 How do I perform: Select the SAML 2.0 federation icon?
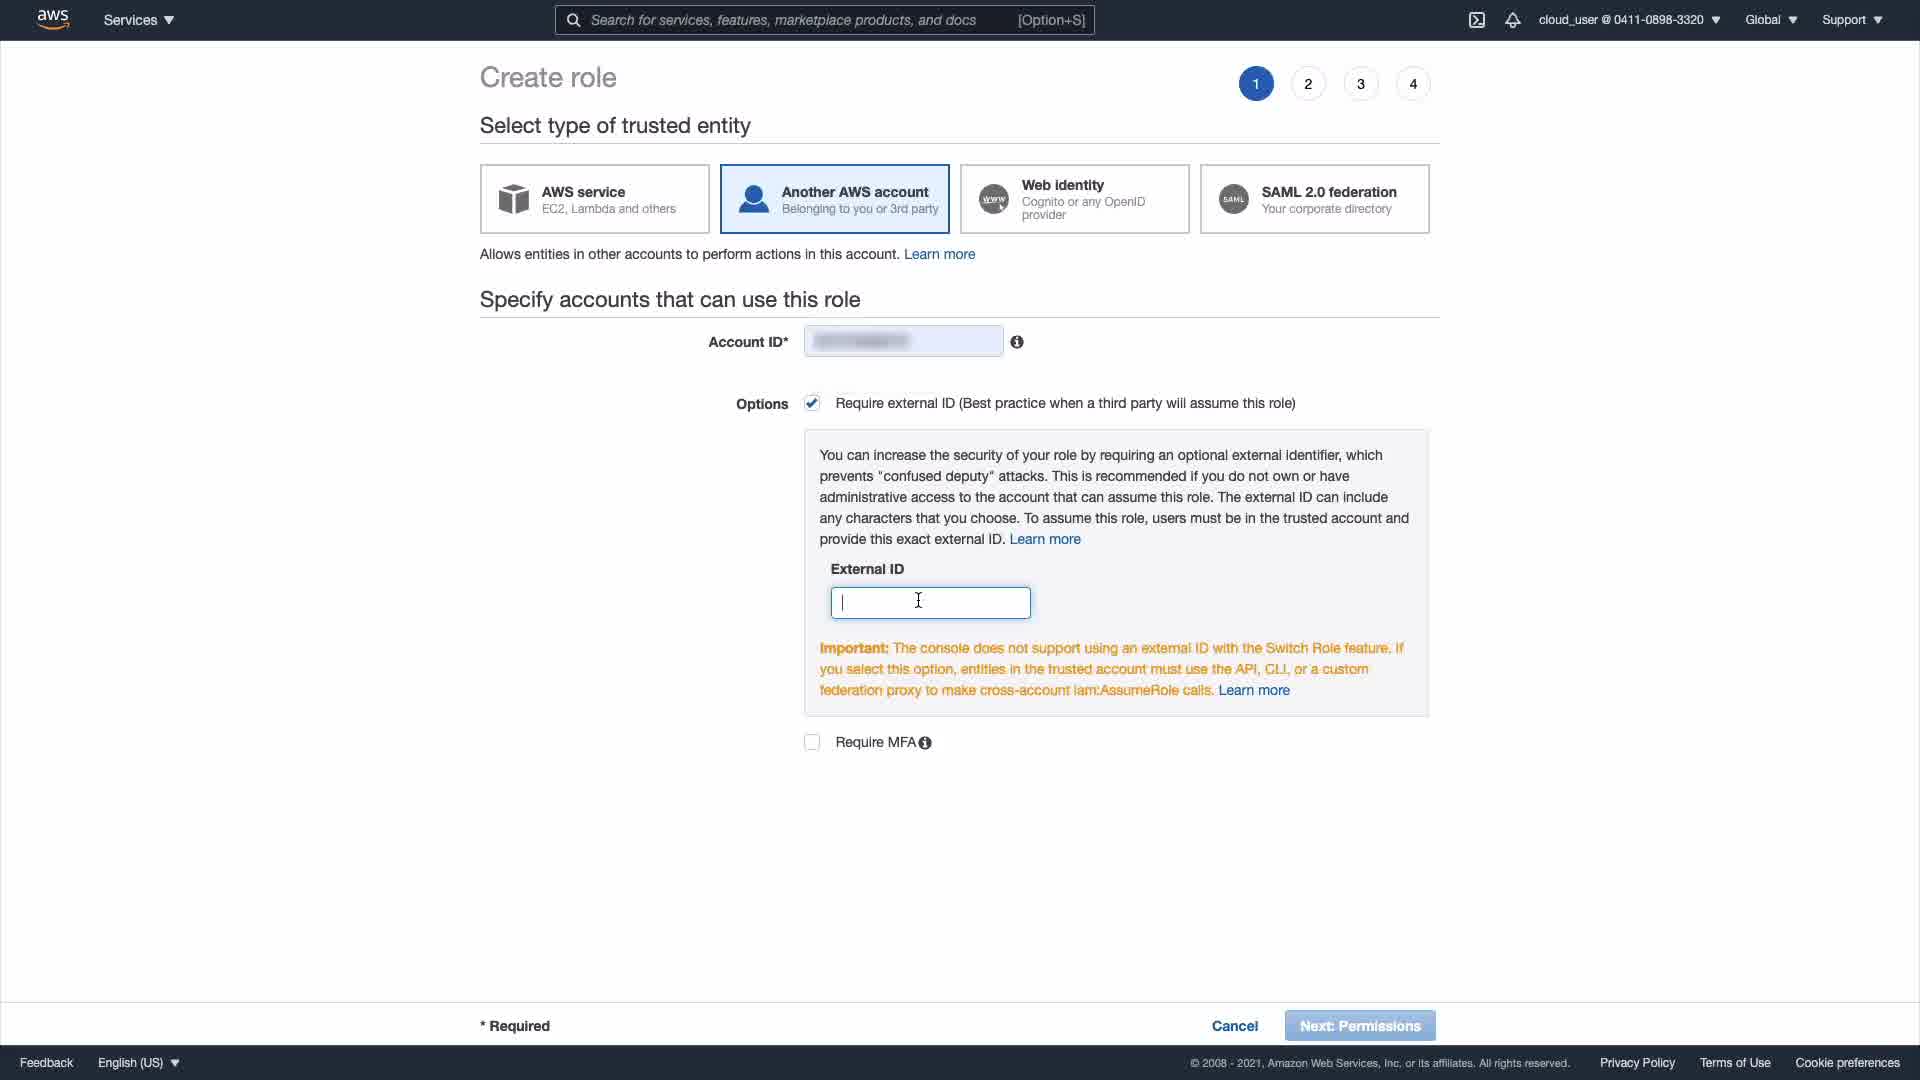(x=1234, y=199)
